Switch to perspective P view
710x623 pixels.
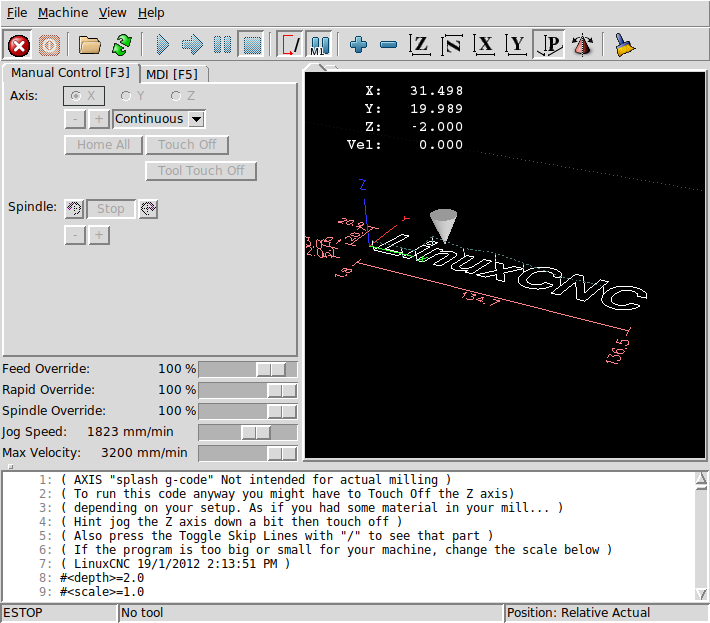[x=549, y=45]
